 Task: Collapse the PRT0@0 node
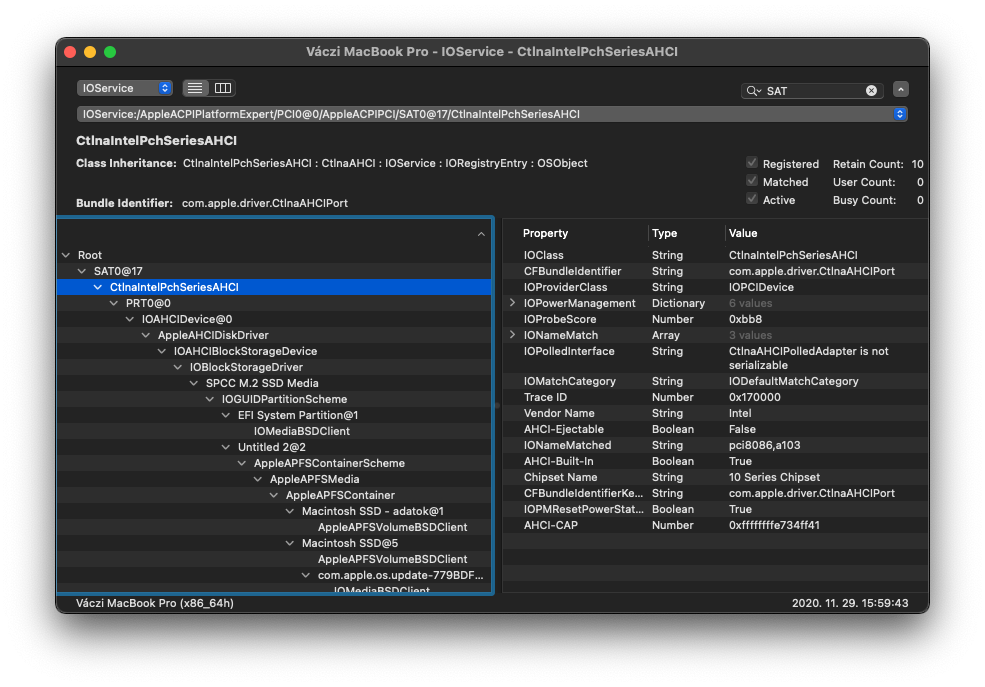point(114,303)
